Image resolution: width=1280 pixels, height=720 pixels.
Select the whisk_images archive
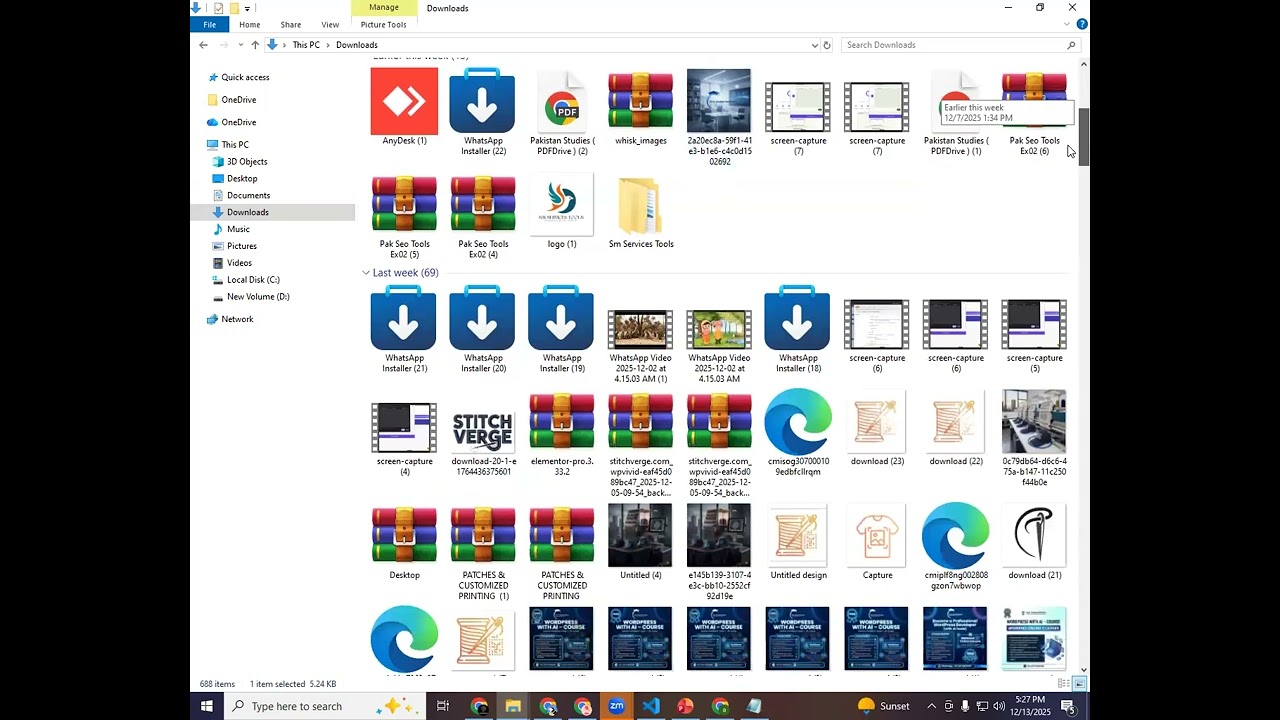[641, 108]
